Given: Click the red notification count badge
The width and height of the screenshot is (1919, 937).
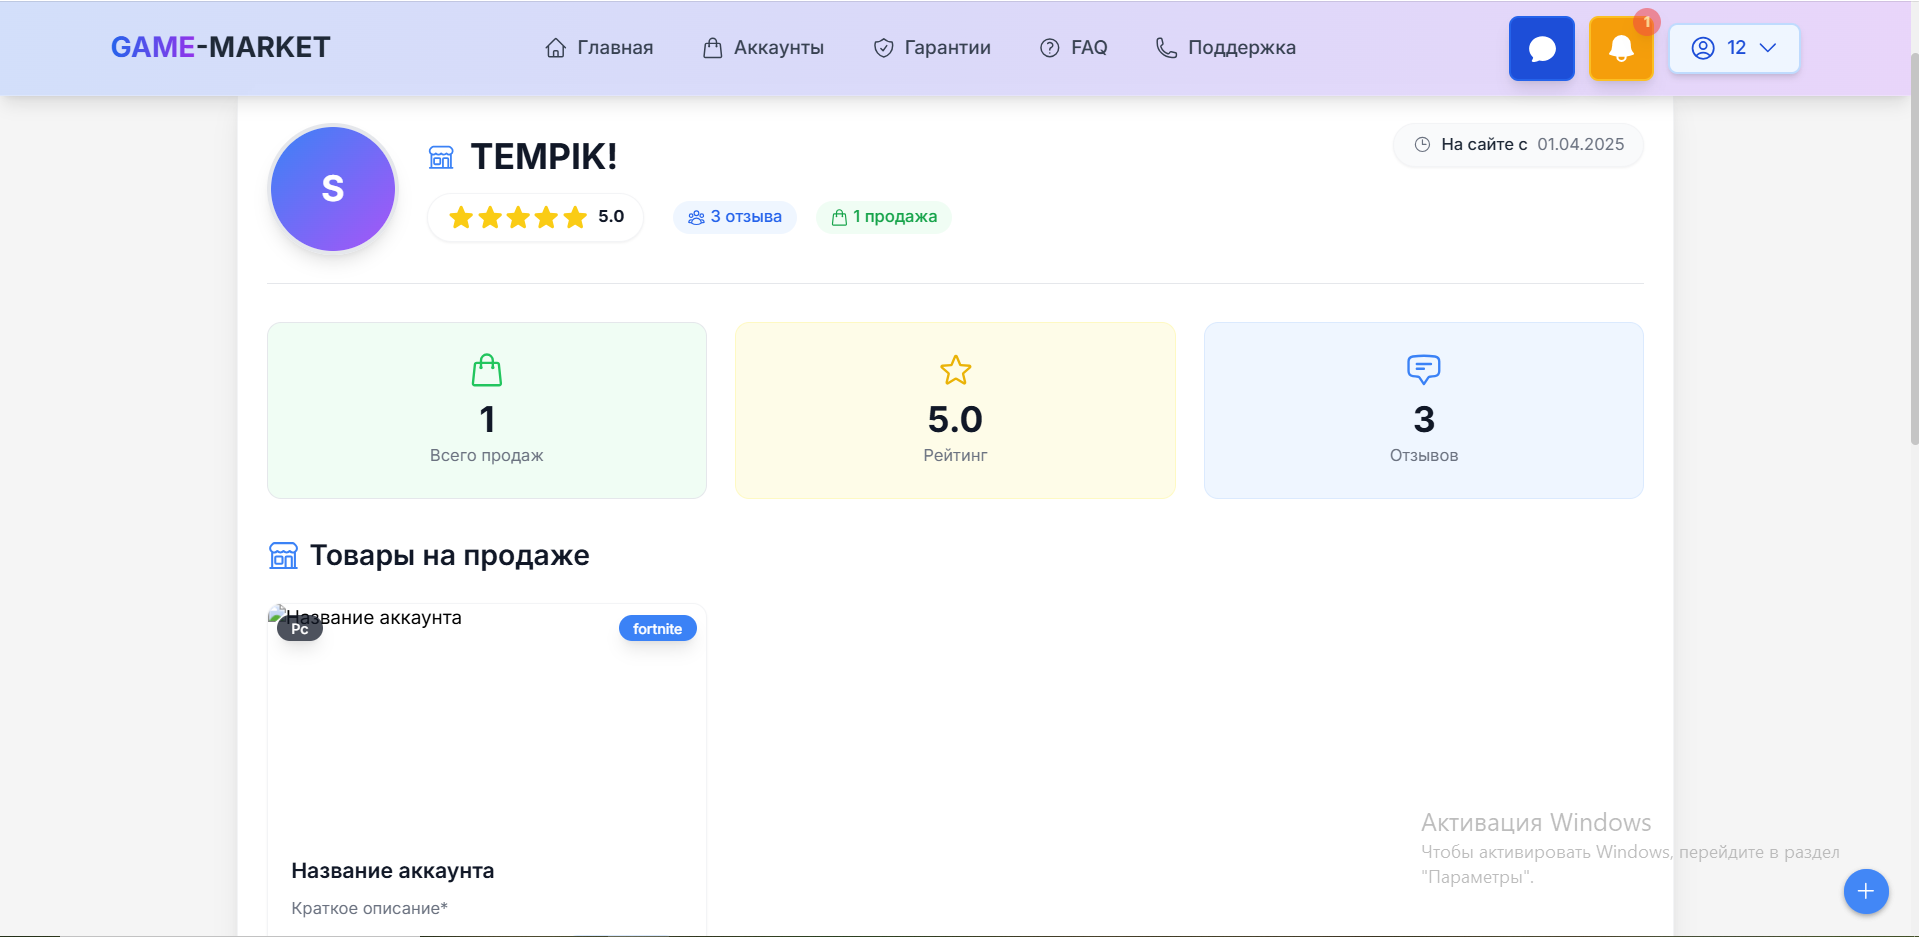Looking at the screenshot, I should coord(1647,21).
